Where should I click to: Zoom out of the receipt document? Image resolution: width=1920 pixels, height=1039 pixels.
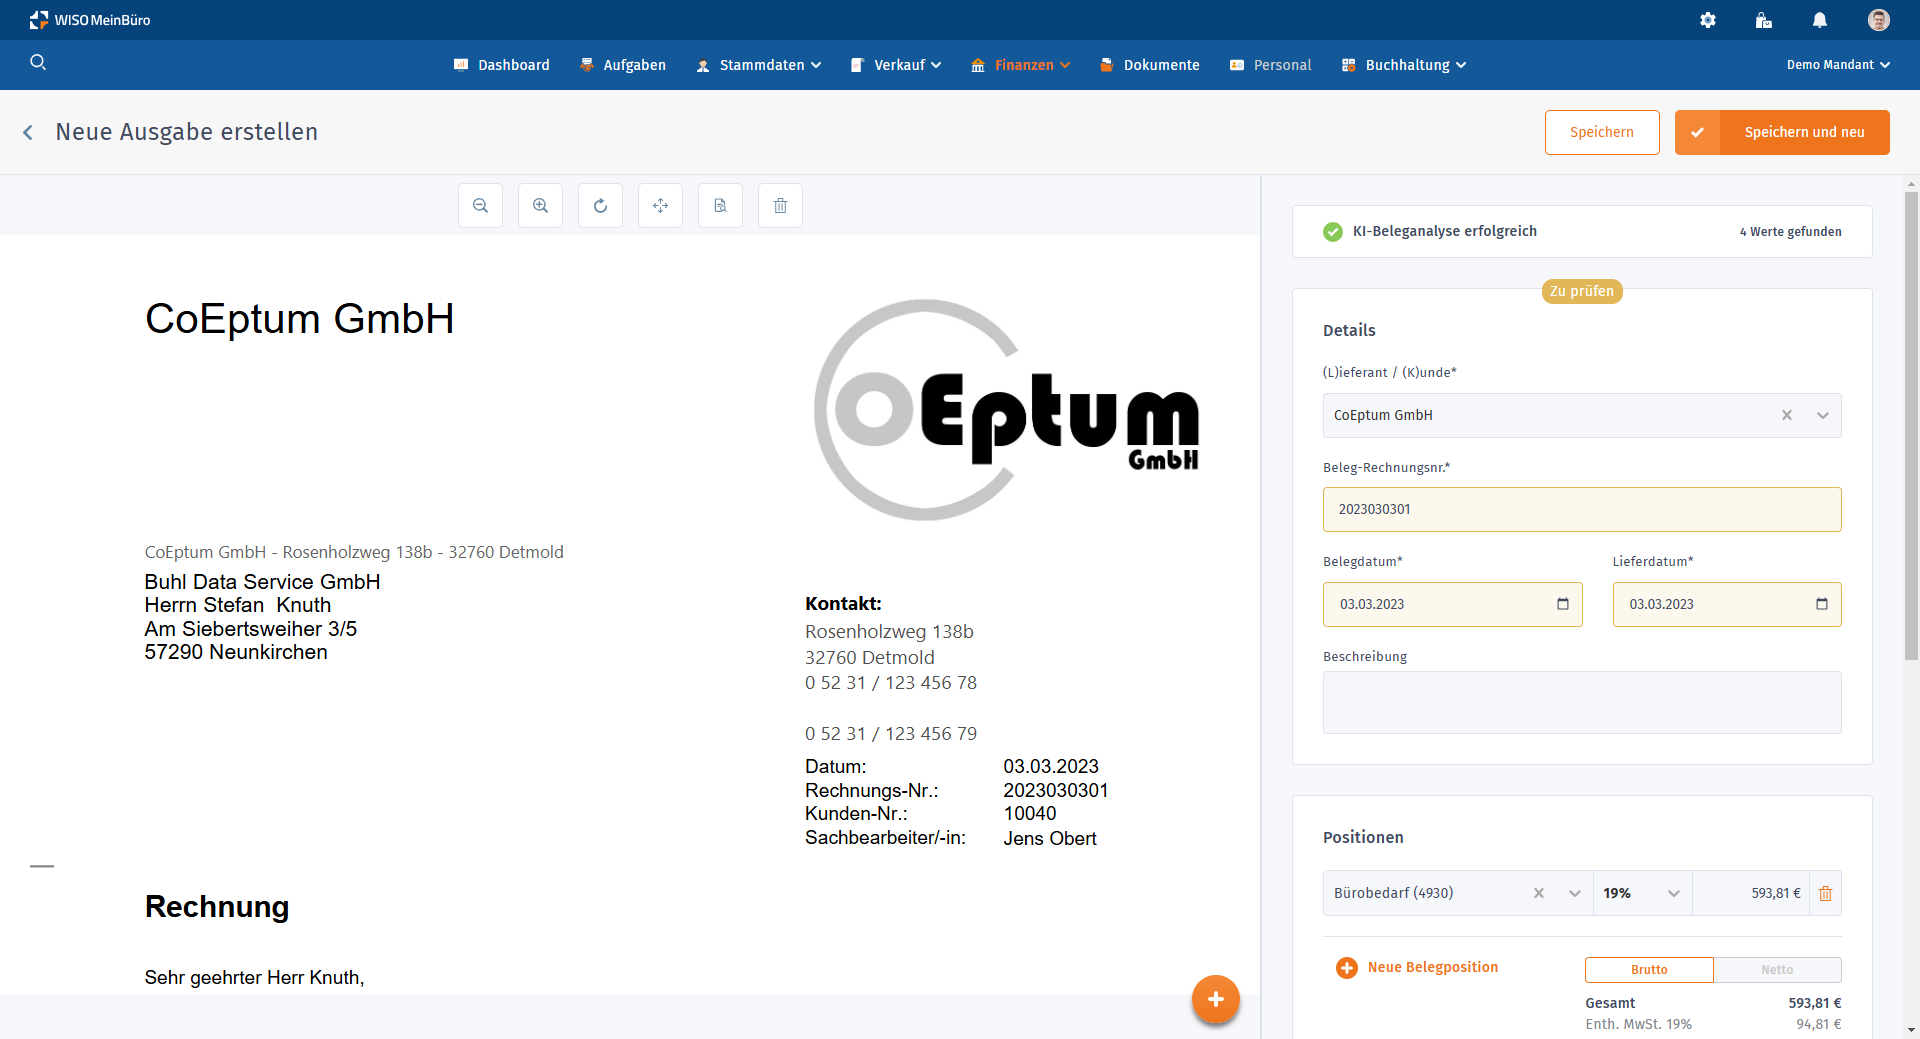[x=481, y=206]
